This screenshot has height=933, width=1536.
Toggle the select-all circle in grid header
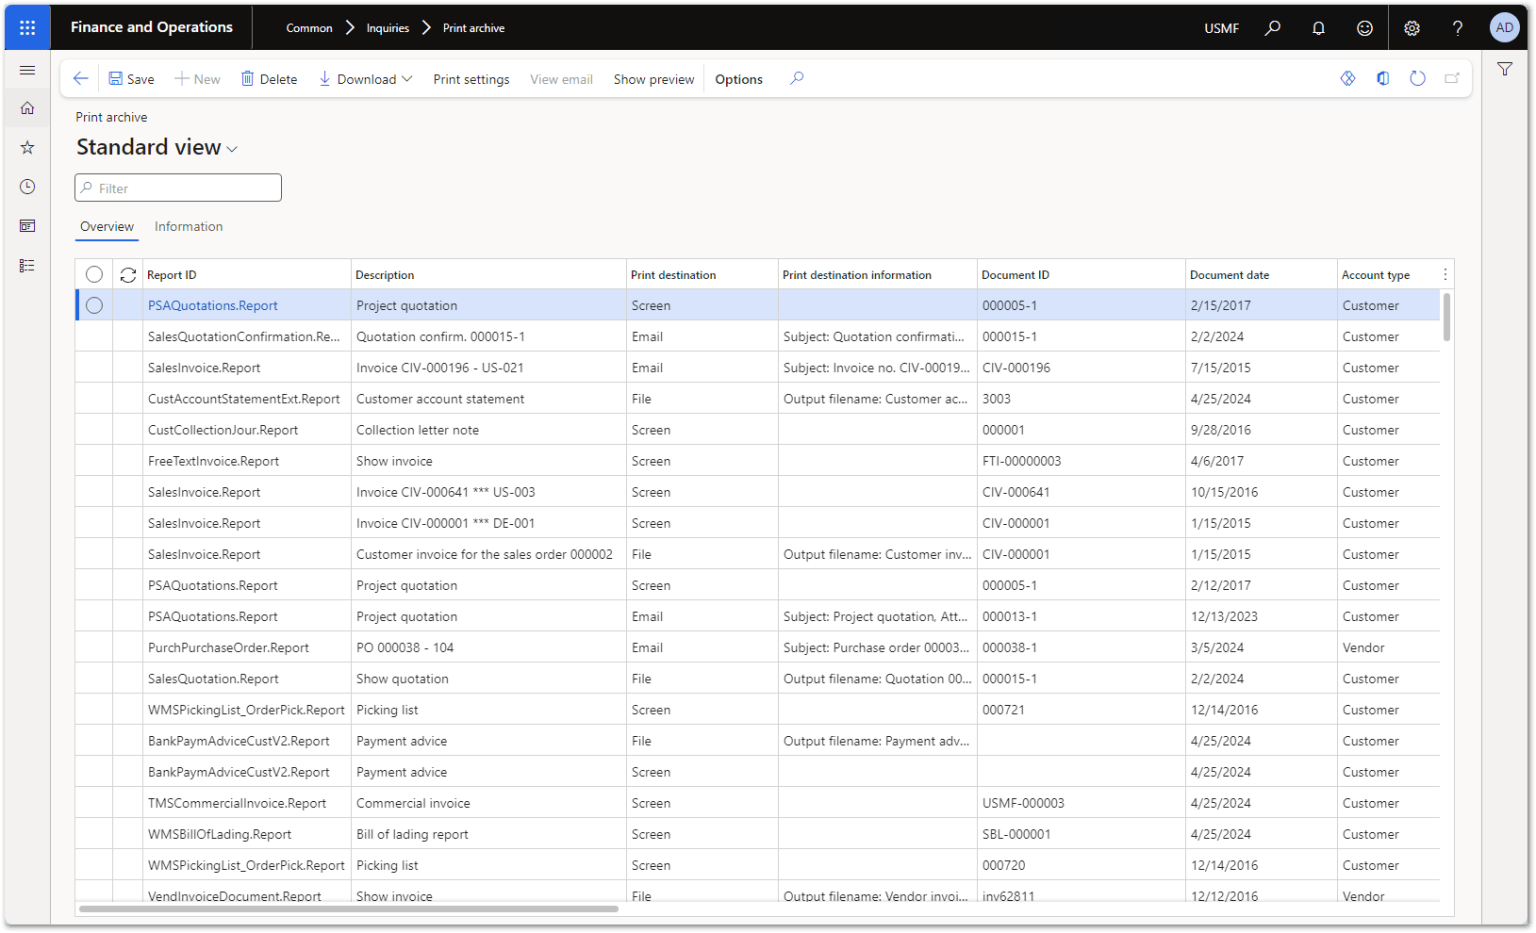click(94, 275)
